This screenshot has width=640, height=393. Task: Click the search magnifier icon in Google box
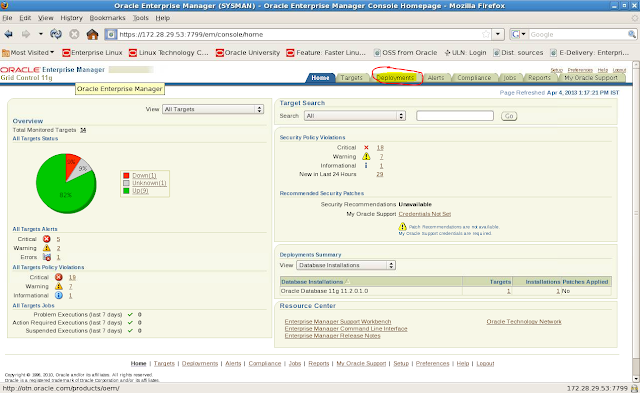click(x=631, y=34)
